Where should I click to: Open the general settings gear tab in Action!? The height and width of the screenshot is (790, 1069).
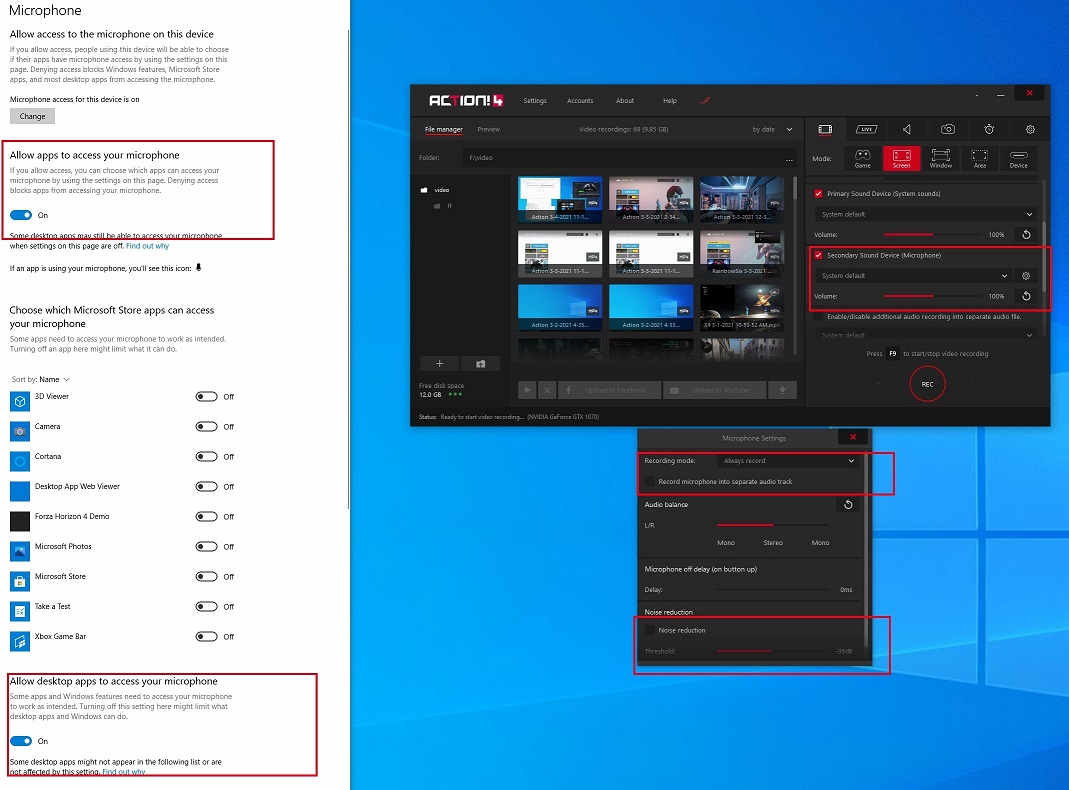click(x=1030, y=129)
